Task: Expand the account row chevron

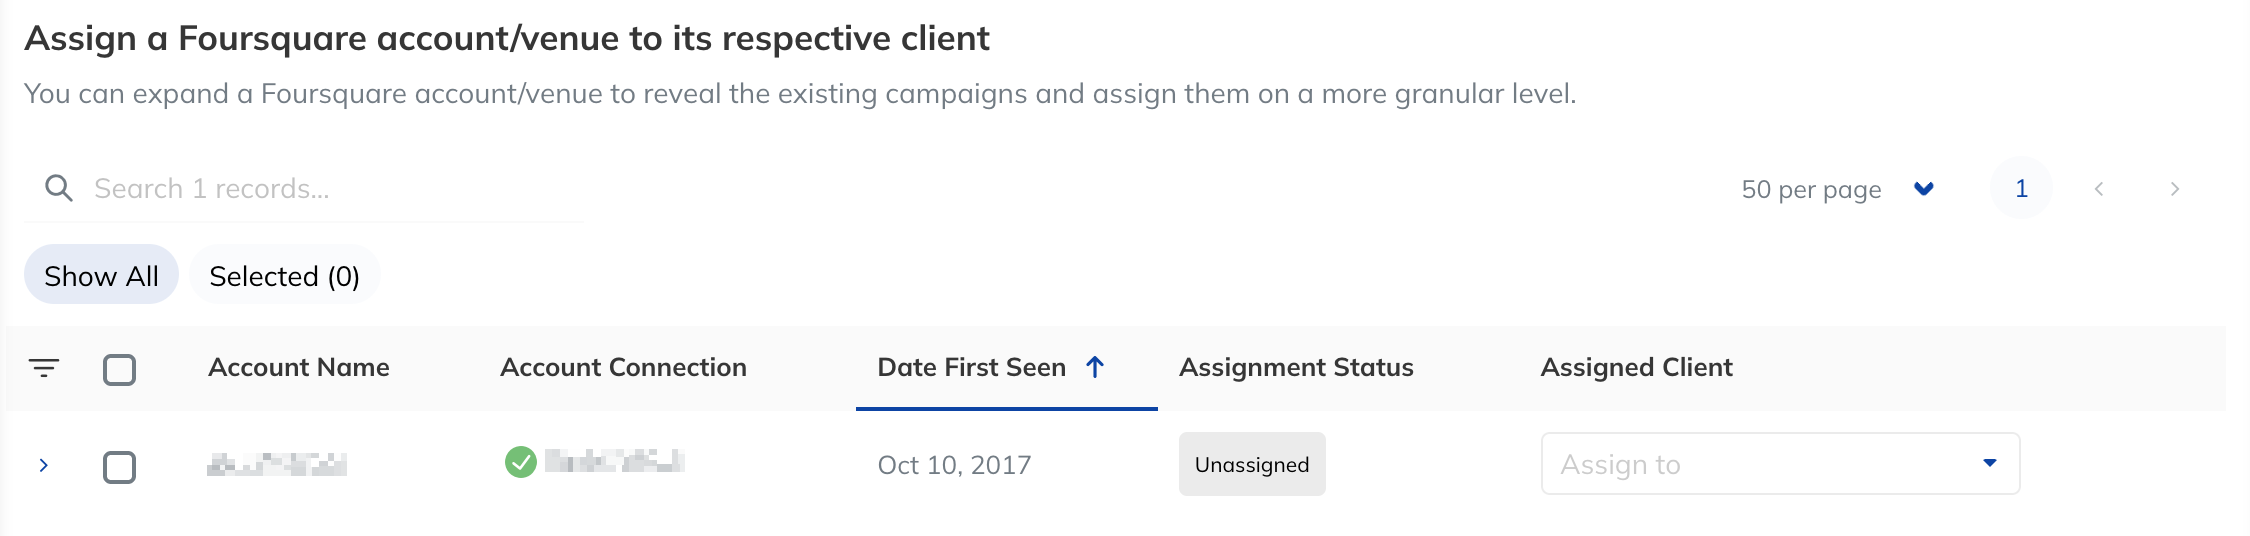Action: tap(43, 465)
